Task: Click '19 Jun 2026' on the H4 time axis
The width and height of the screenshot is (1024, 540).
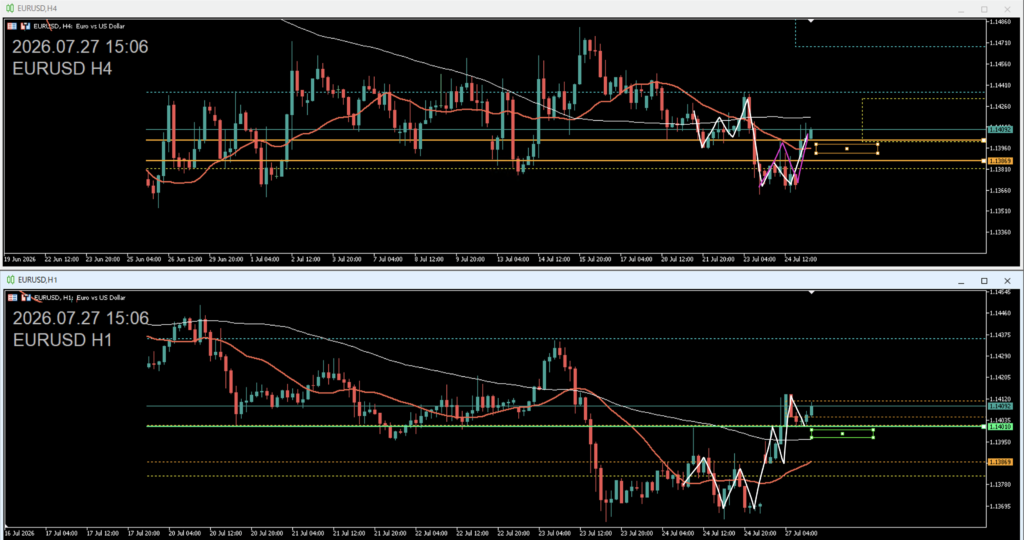Action: coord(20,259)
